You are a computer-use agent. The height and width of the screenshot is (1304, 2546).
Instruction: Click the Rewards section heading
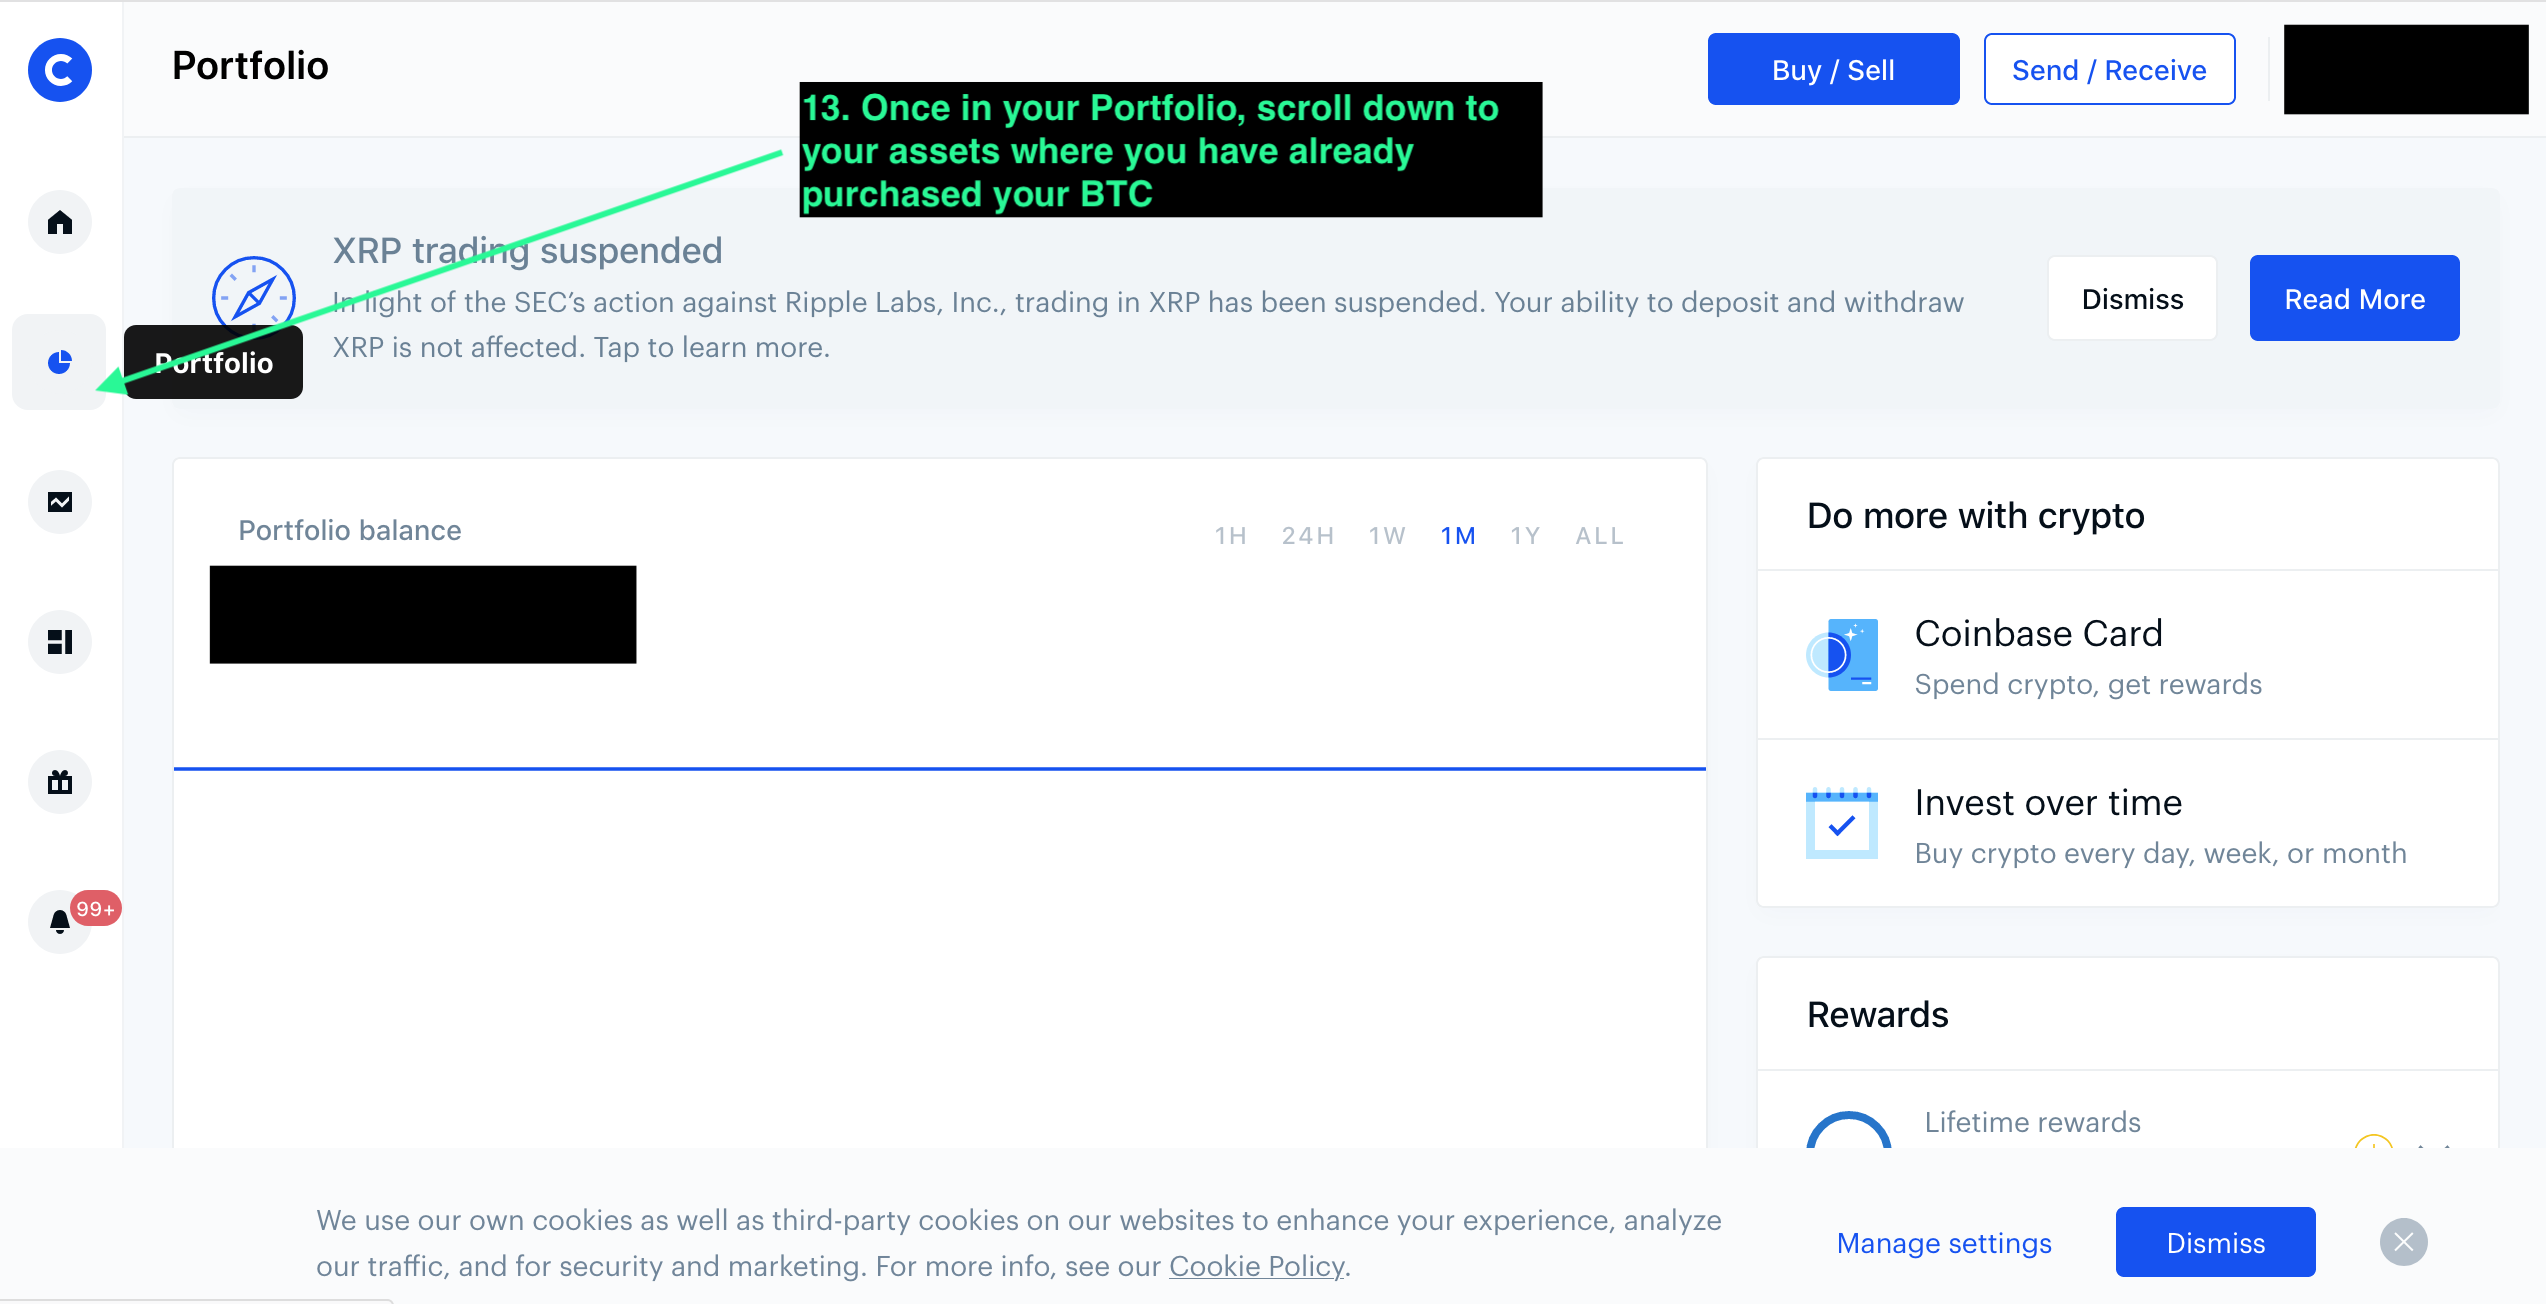pos(1877,1014)
